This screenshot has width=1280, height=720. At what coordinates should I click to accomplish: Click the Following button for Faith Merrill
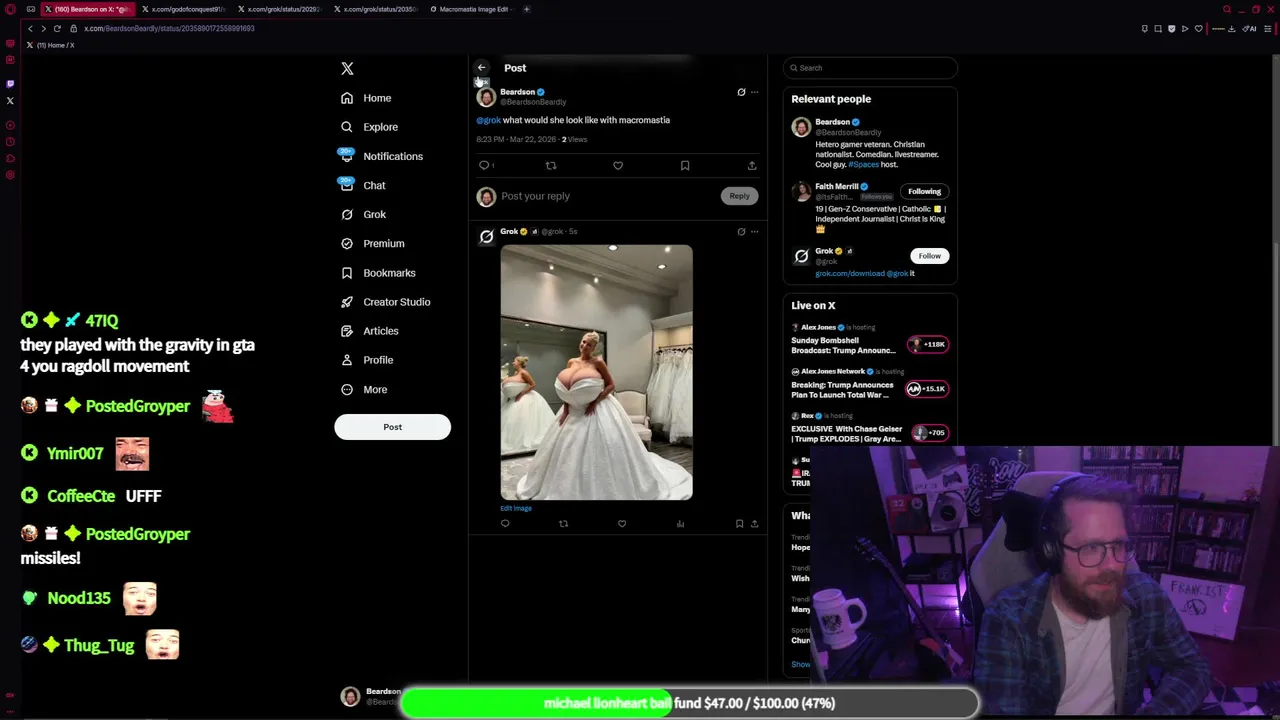924,191
